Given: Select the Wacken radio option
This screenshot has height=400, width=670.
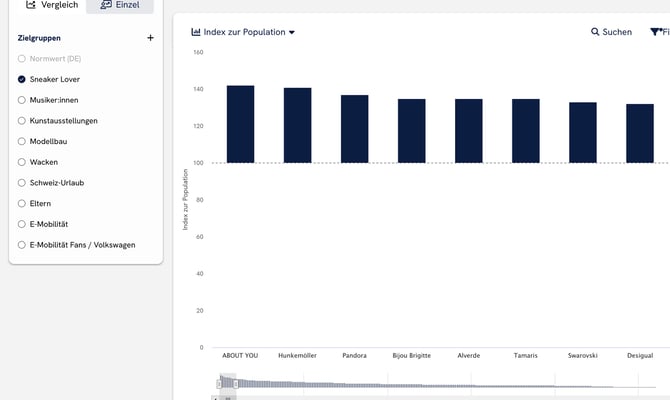Looking at the screenshot, I should point(22,162).
